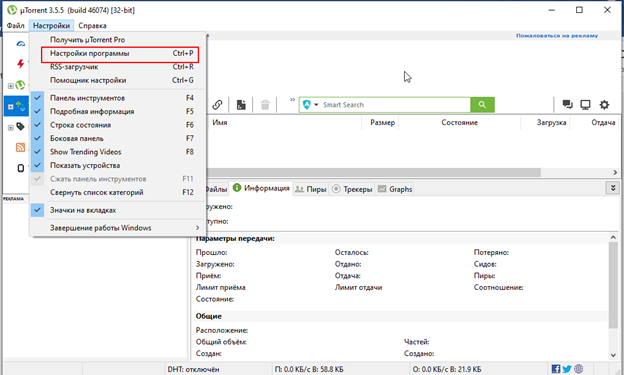
Task: Switch to the Пиры tab
Action: [x=311, y=189]
